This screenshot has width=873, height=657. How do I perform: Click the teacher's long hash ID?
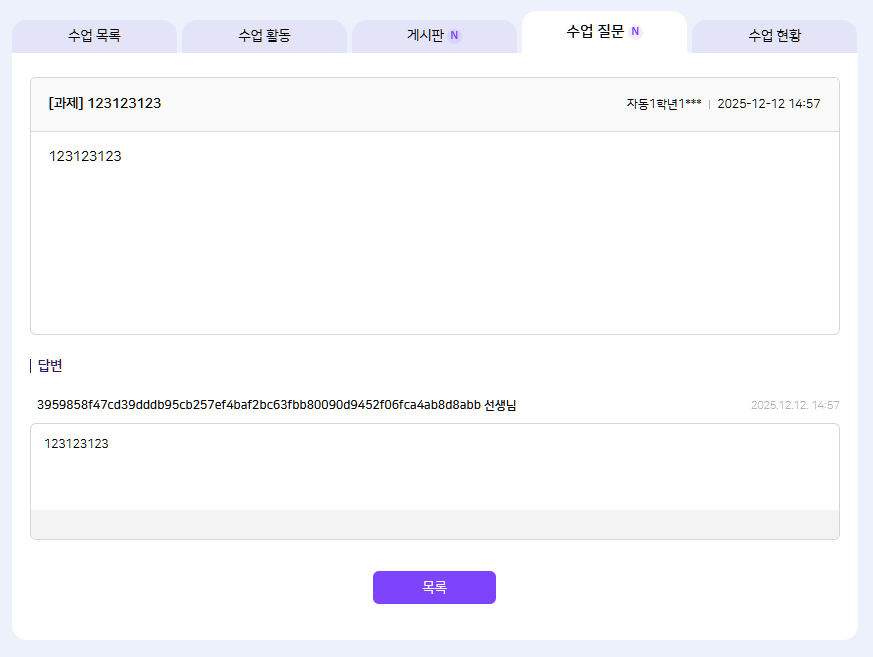258,405
